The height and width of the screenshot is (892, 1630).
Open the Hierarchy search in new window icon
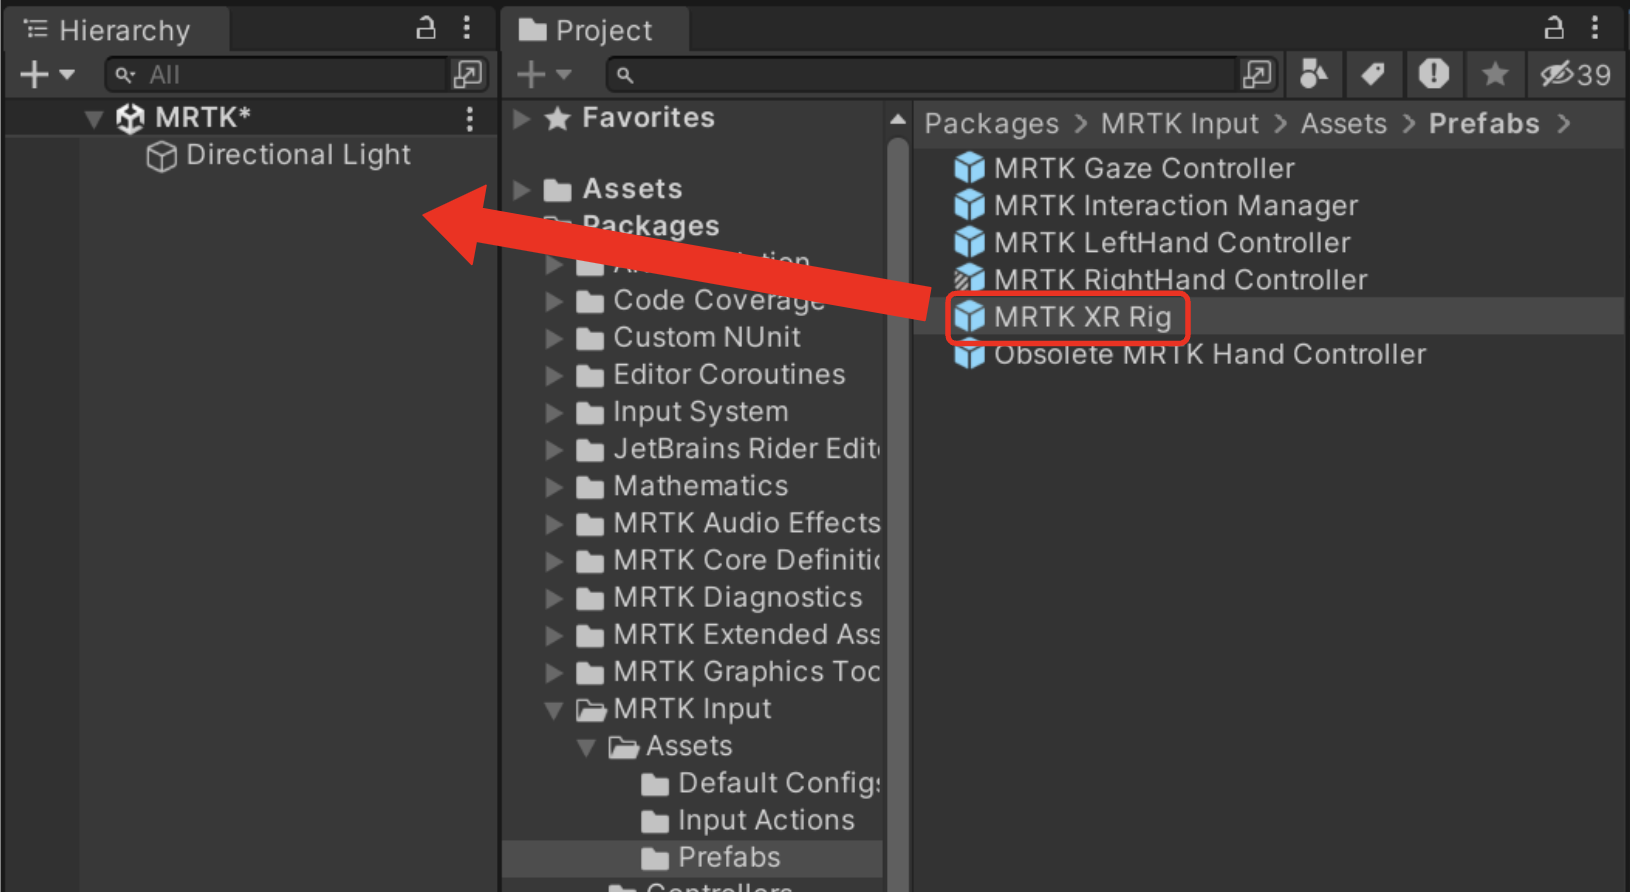(x=468, y=74)
